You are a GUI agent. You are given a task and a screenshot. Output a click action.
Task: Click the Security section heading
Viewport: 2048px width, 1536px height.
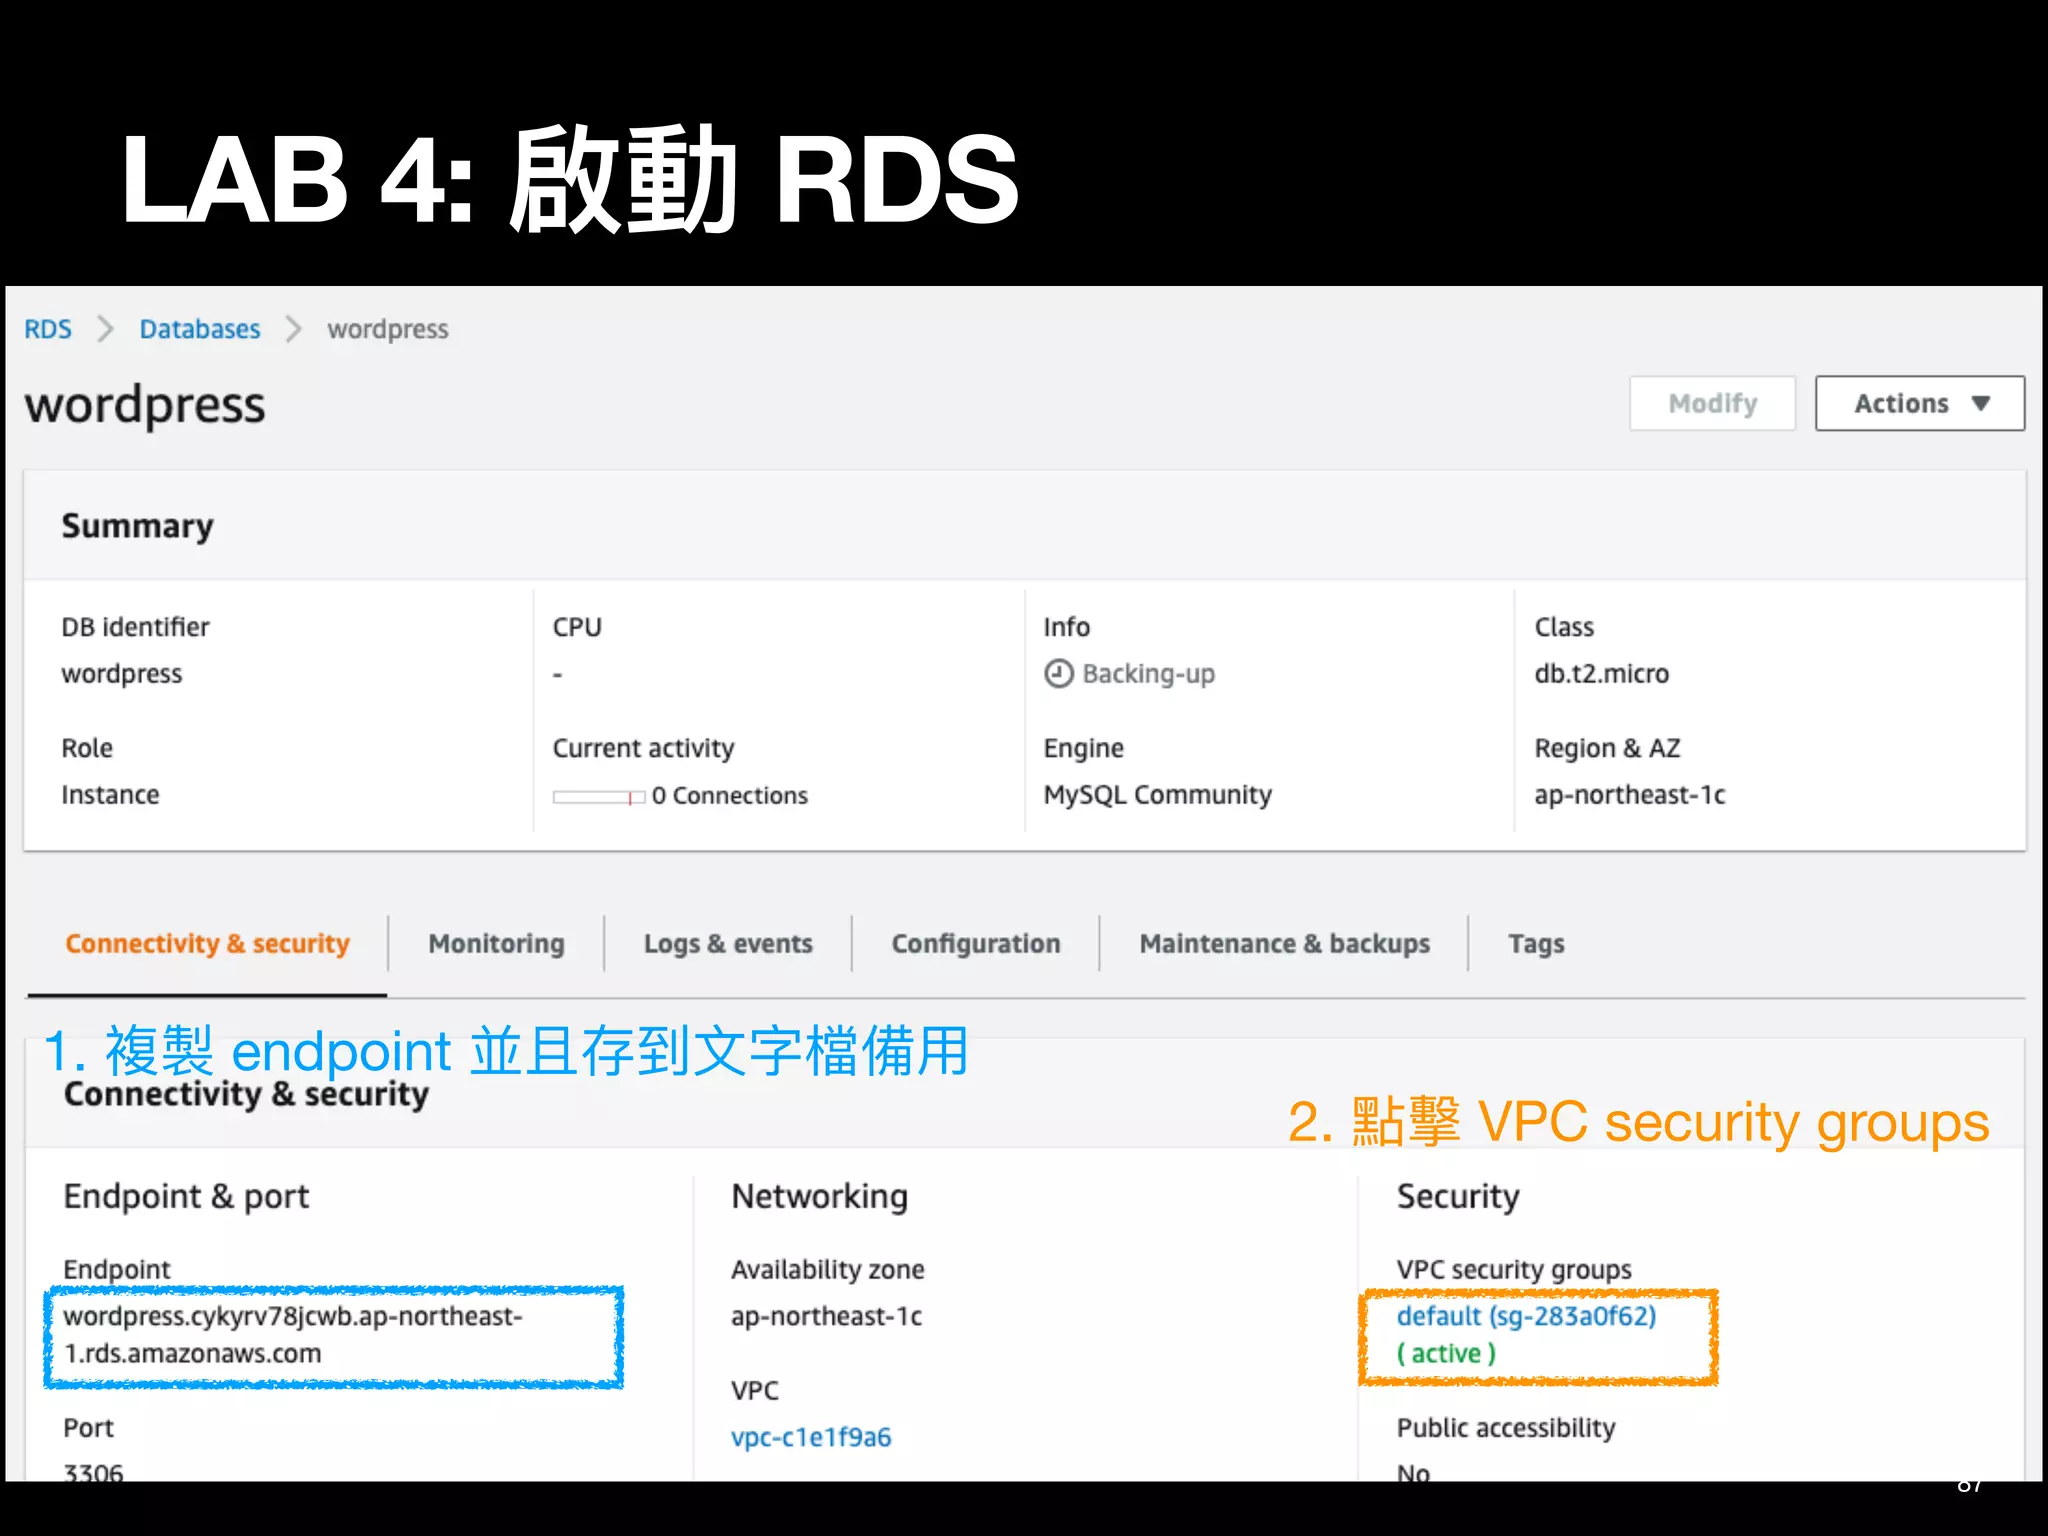[1458, 1197]
